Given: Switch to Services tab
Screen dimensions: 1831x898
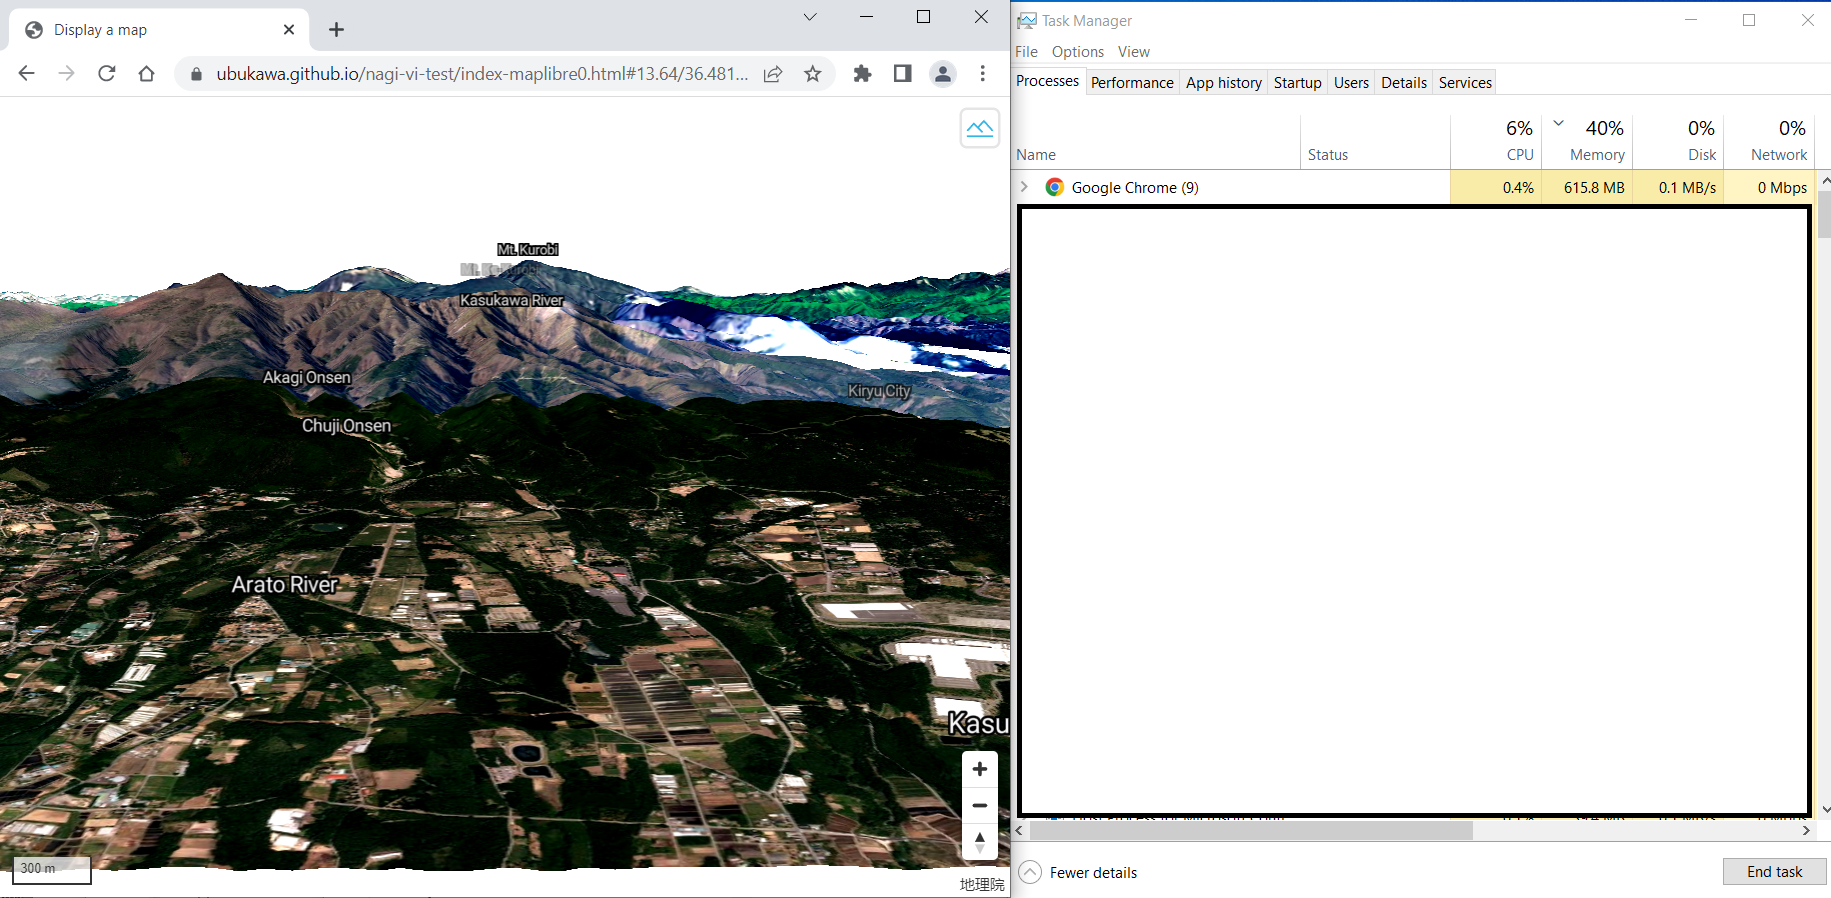Looking at the screenshot, I should coord(1465,82).
